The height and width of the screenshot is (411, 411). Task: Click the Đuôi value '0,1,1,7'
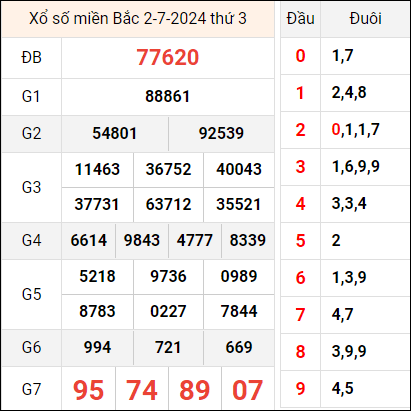pos(356,130)
